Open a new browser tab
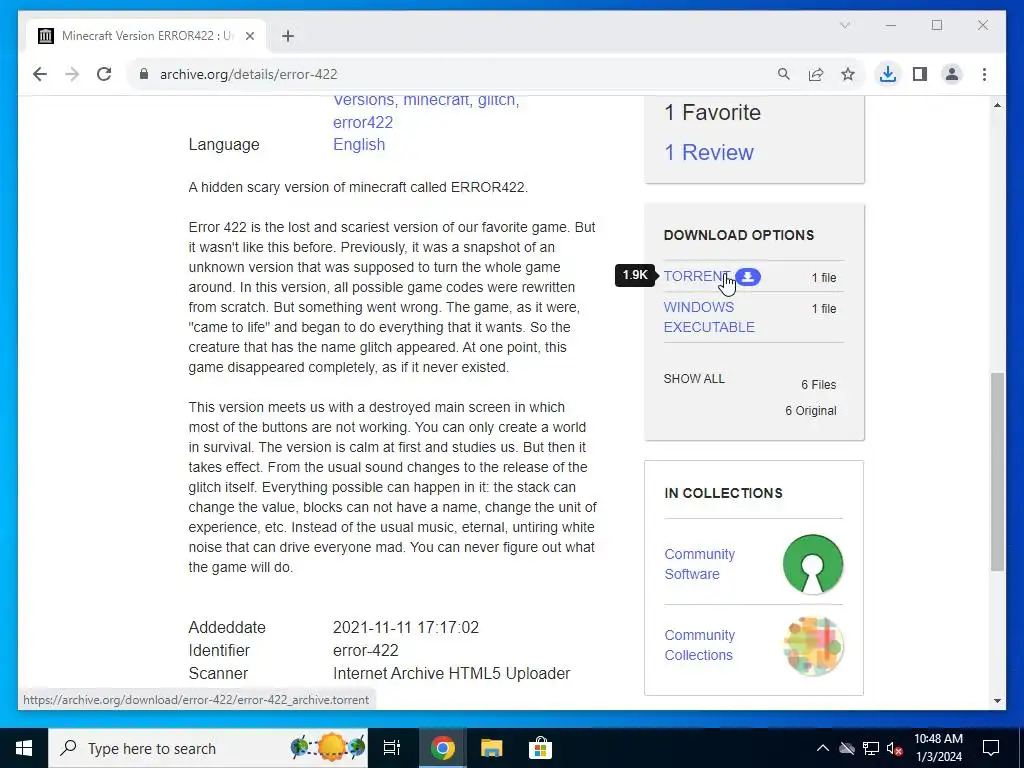This screenshot has width=1024, height=768. pos(288,36)
